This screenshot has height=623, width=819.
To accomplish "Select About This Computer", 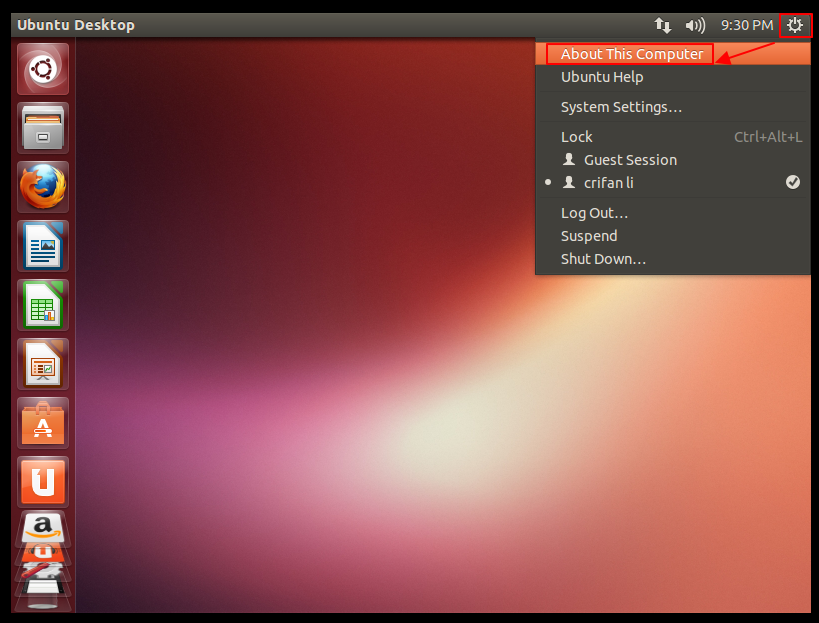I will [673, 54].
